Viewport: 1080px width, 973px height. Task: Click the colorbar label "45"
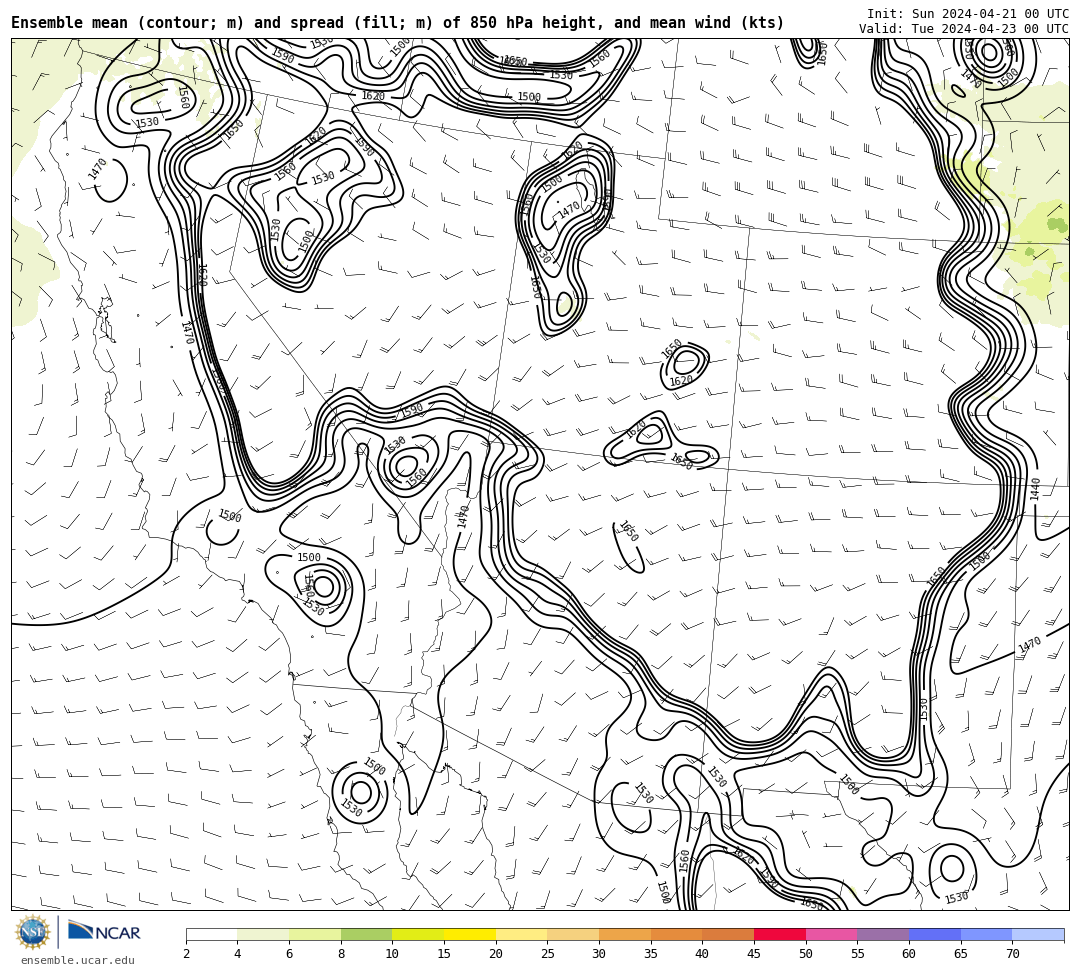[x=754, y=954]
